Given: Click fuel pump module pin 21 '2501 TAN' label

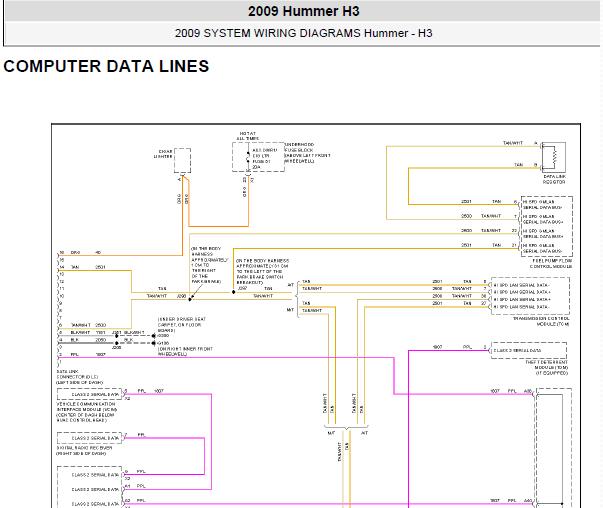Looking at the screenshot, I should click(x=481, y=245).
